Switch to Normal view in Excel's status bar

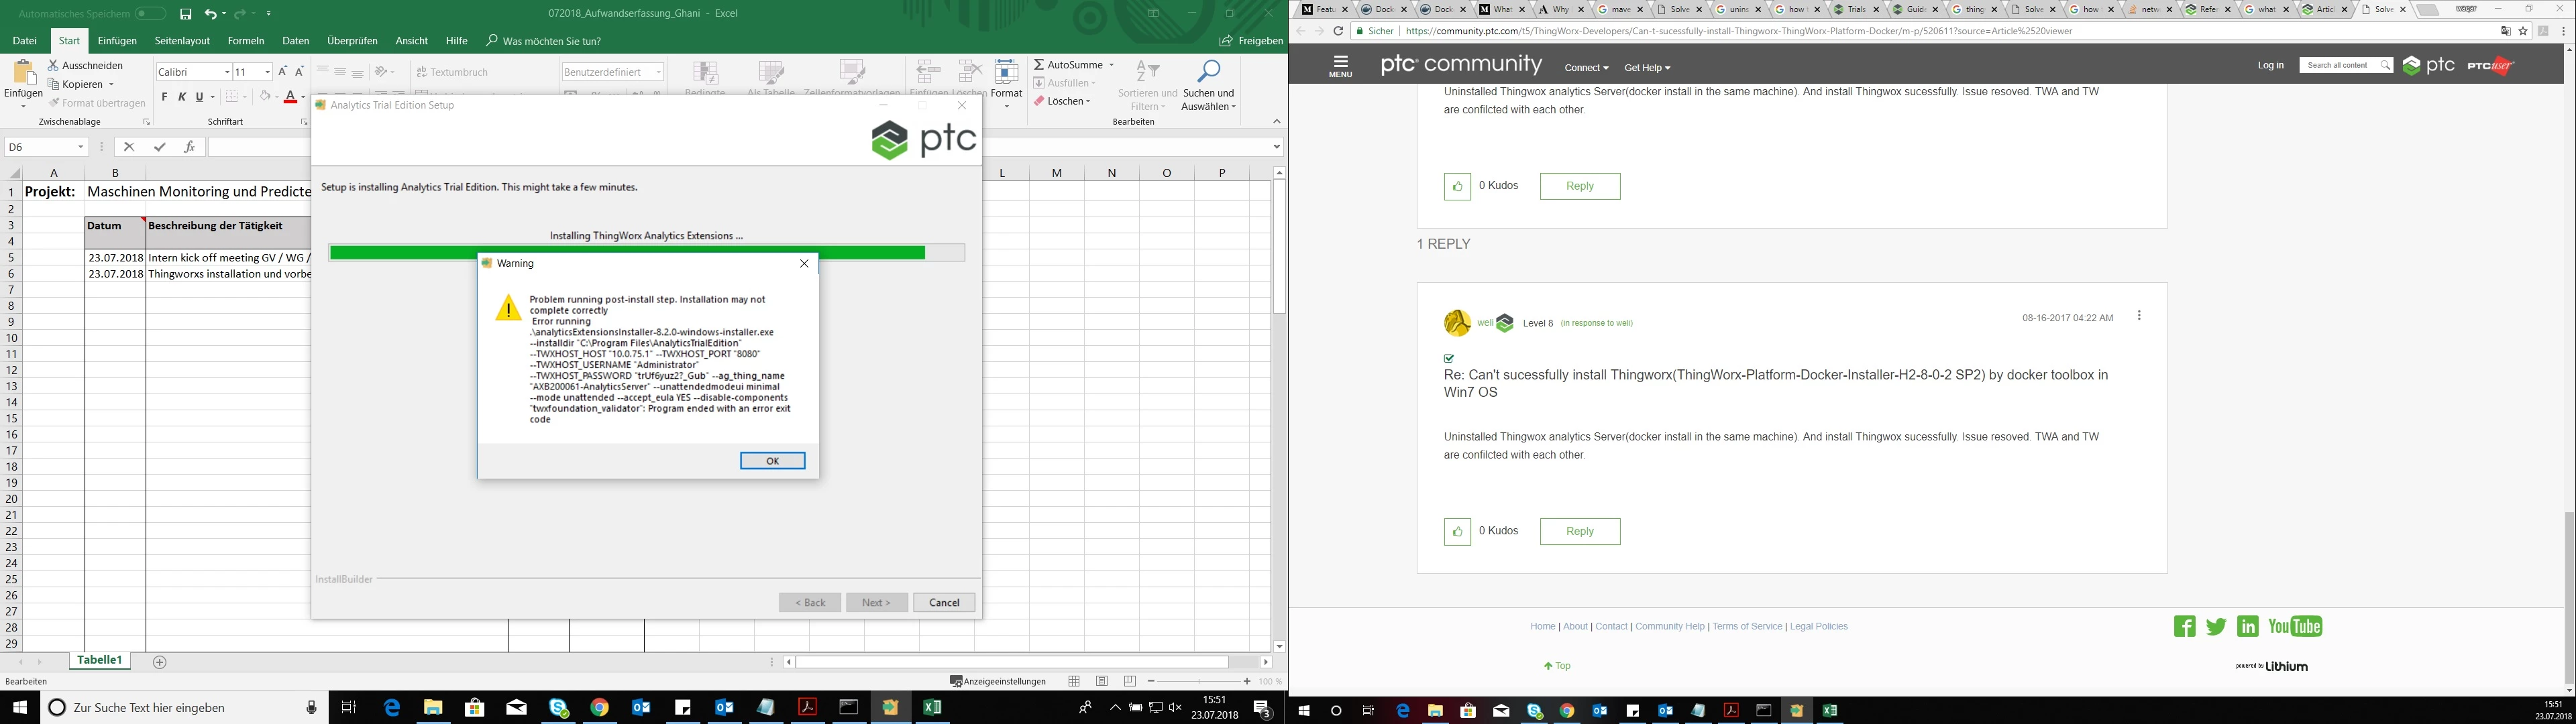[x=1074, y=681]
